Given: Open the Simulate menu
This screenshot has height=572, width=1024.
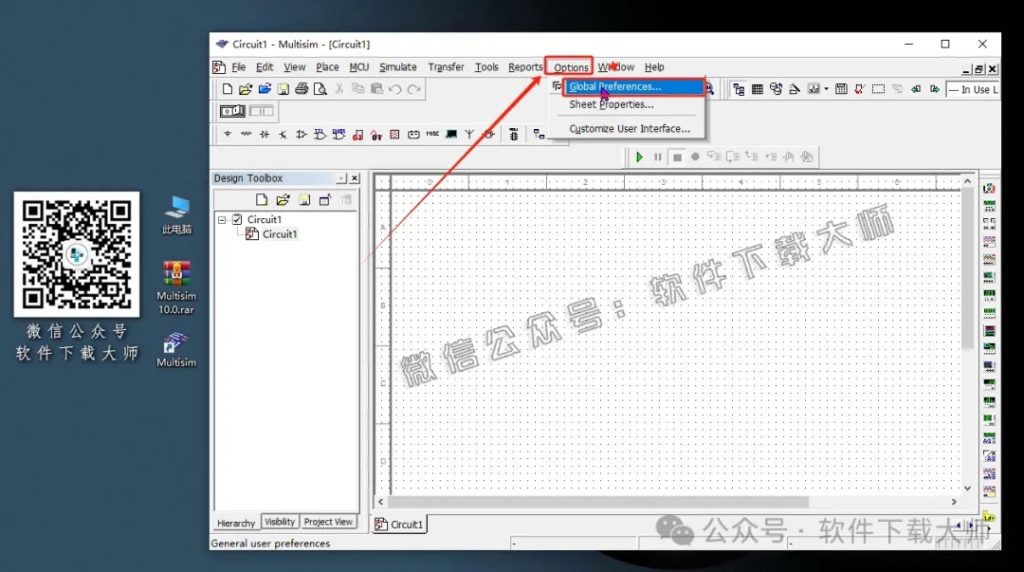Looking at the screenshot, I should click(398, 67).
